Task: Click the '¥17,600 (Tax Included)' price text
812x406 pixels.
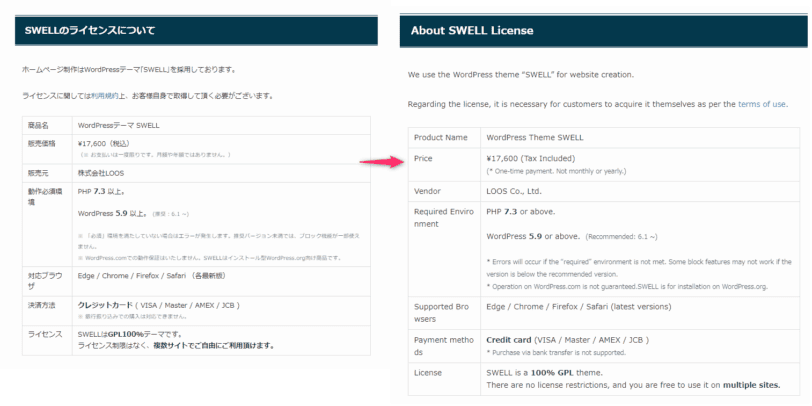Action: [530, 158]
